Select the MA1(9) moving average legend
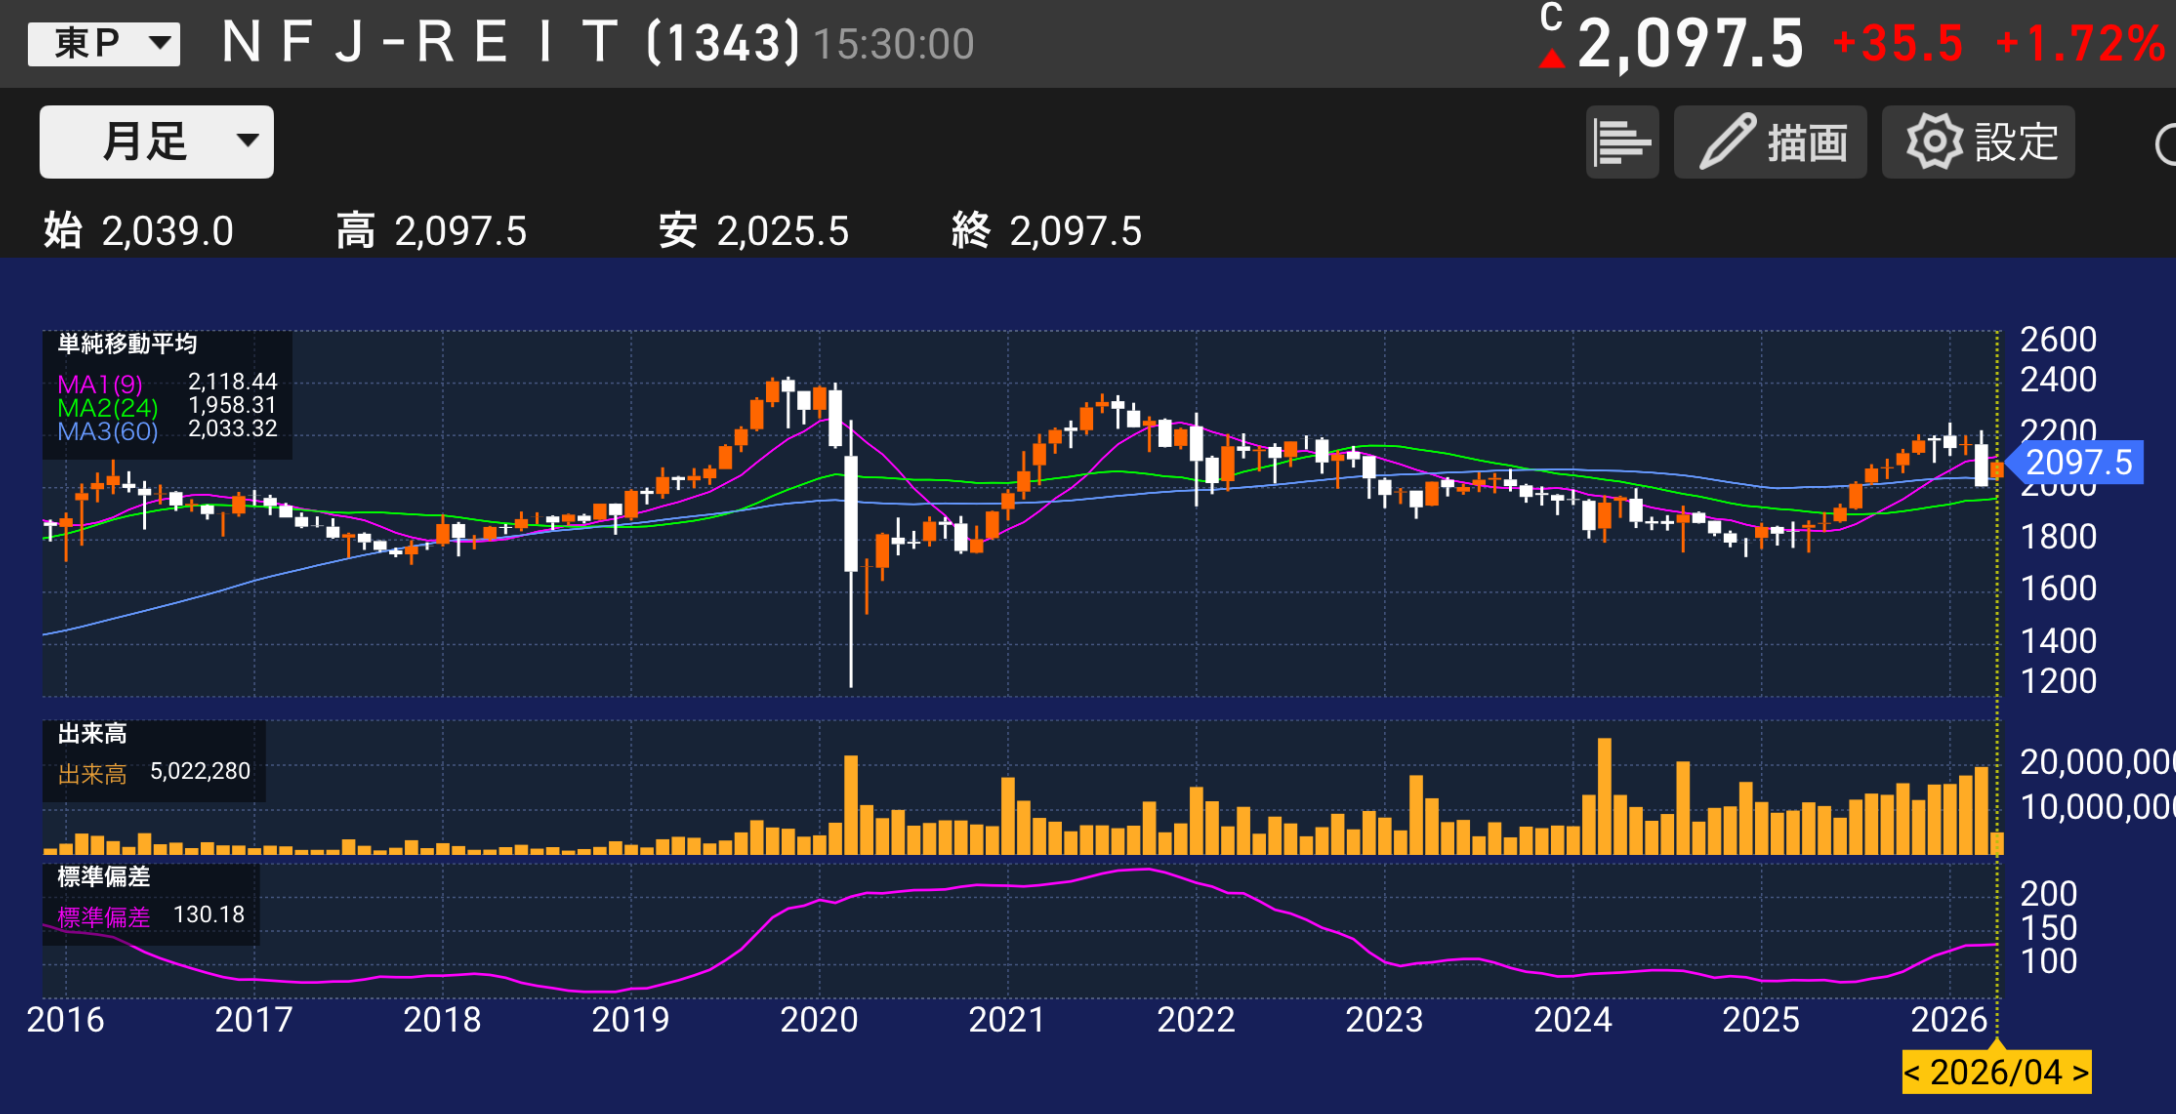2176x1114 pixels. 100,384
